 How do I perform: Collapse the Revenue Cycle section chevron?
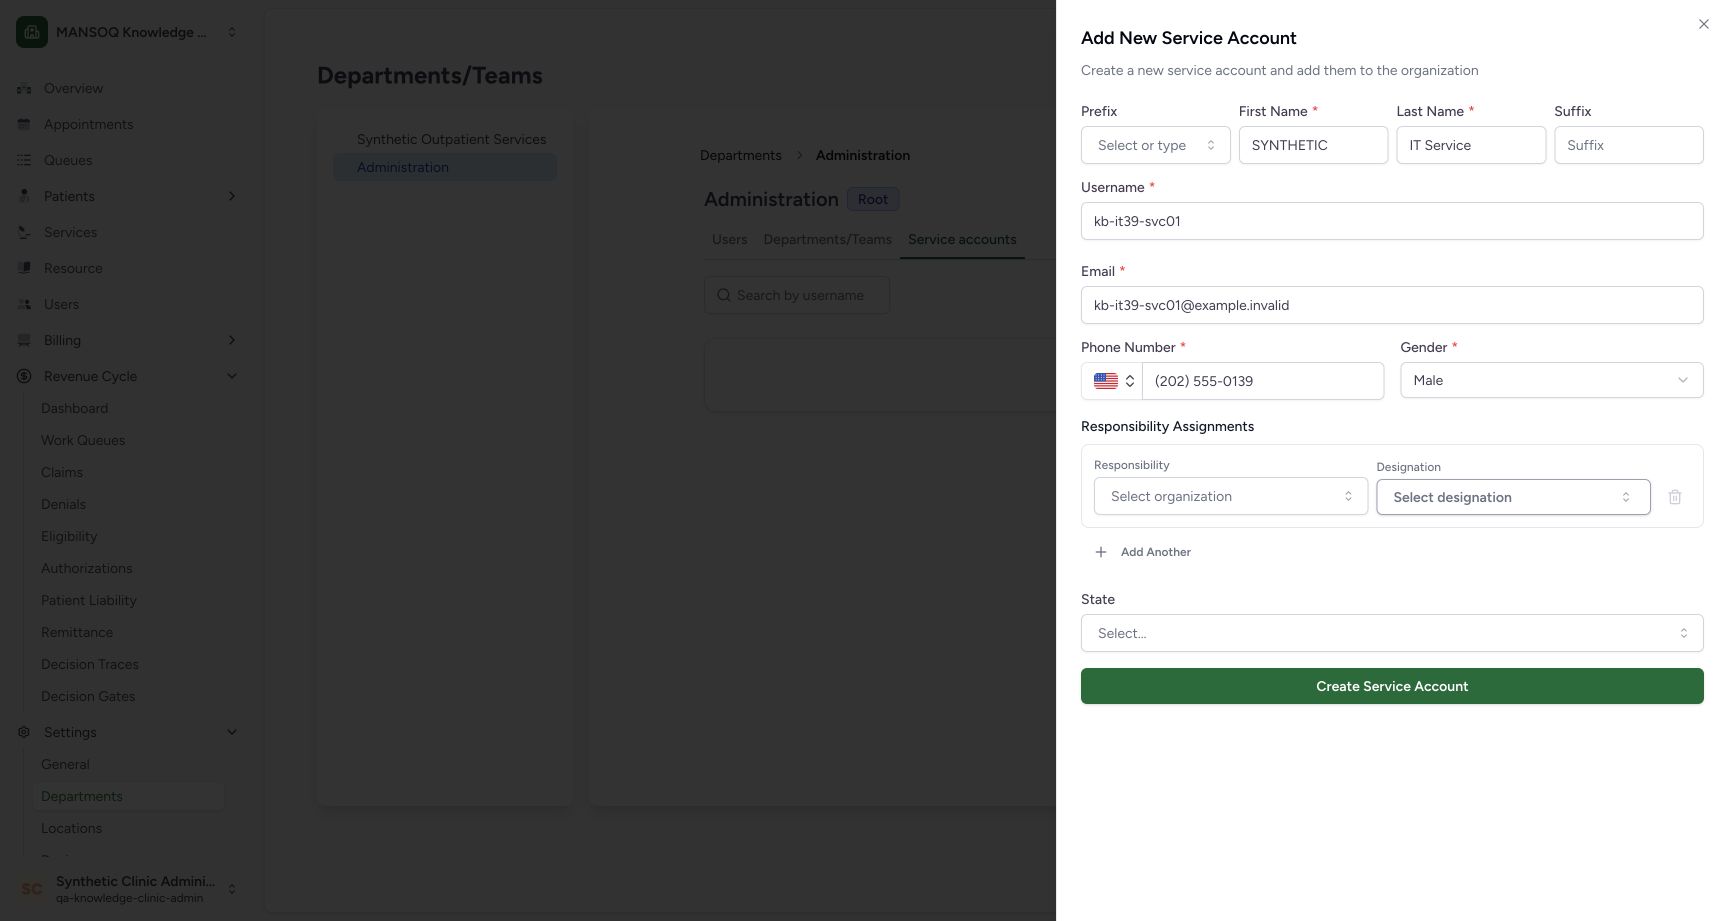(232, 376)
